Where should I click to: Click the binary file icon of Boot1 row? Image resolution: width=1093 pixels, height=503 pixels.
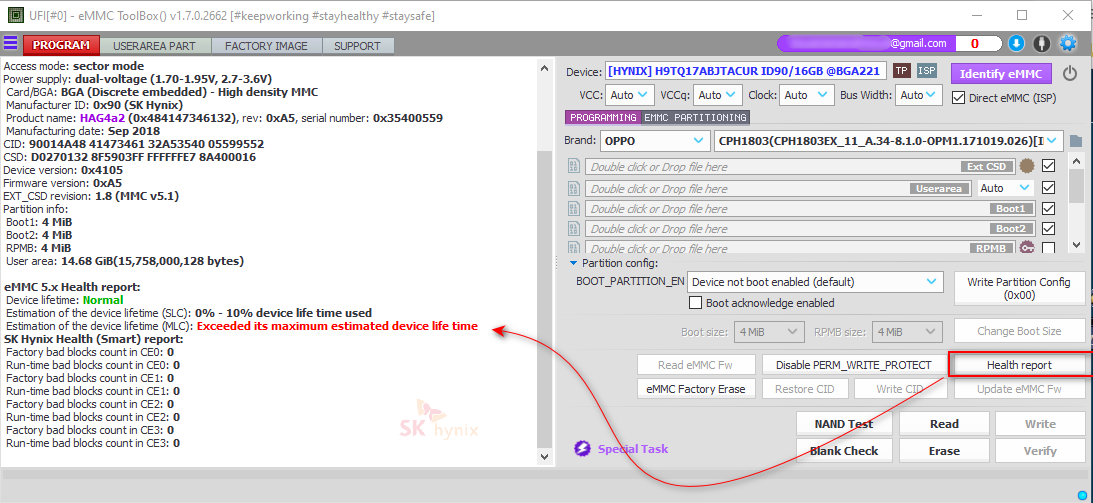click(574, 208)
